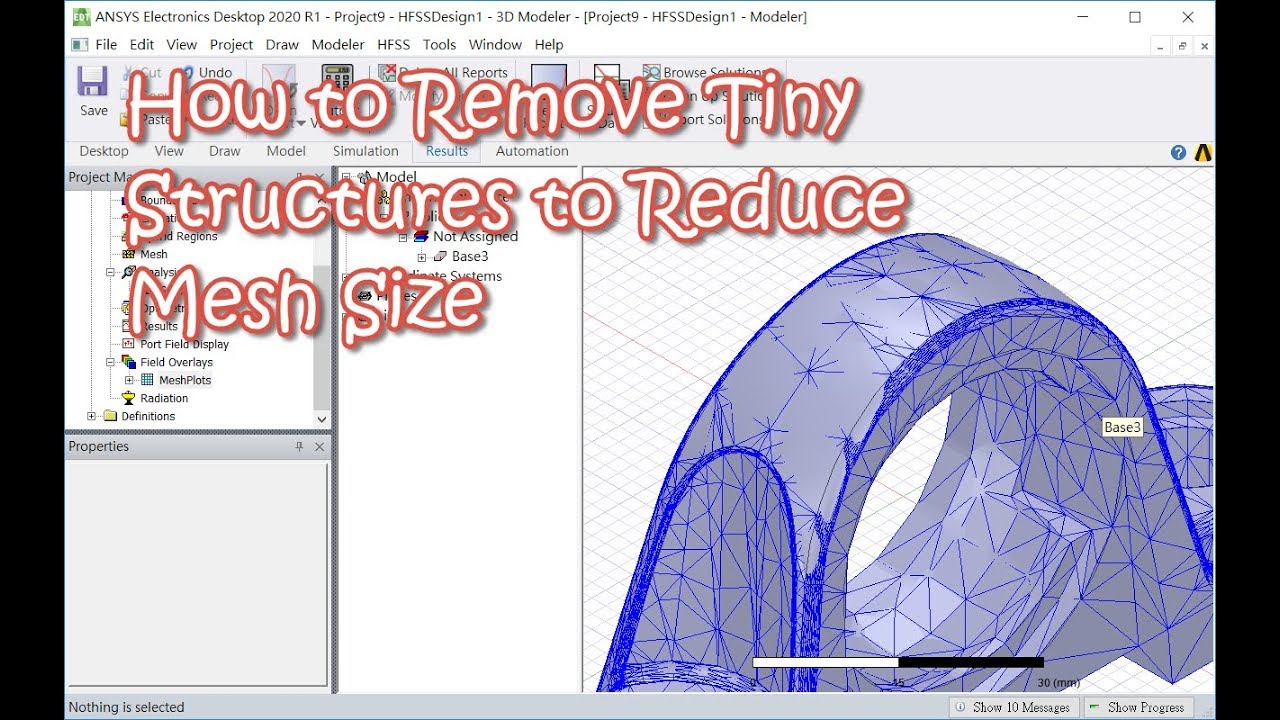Image resolution: width=1280 pixels, height=720 pixels.
Task: Collapse the Not Assigned node
Action: point(403,237)
